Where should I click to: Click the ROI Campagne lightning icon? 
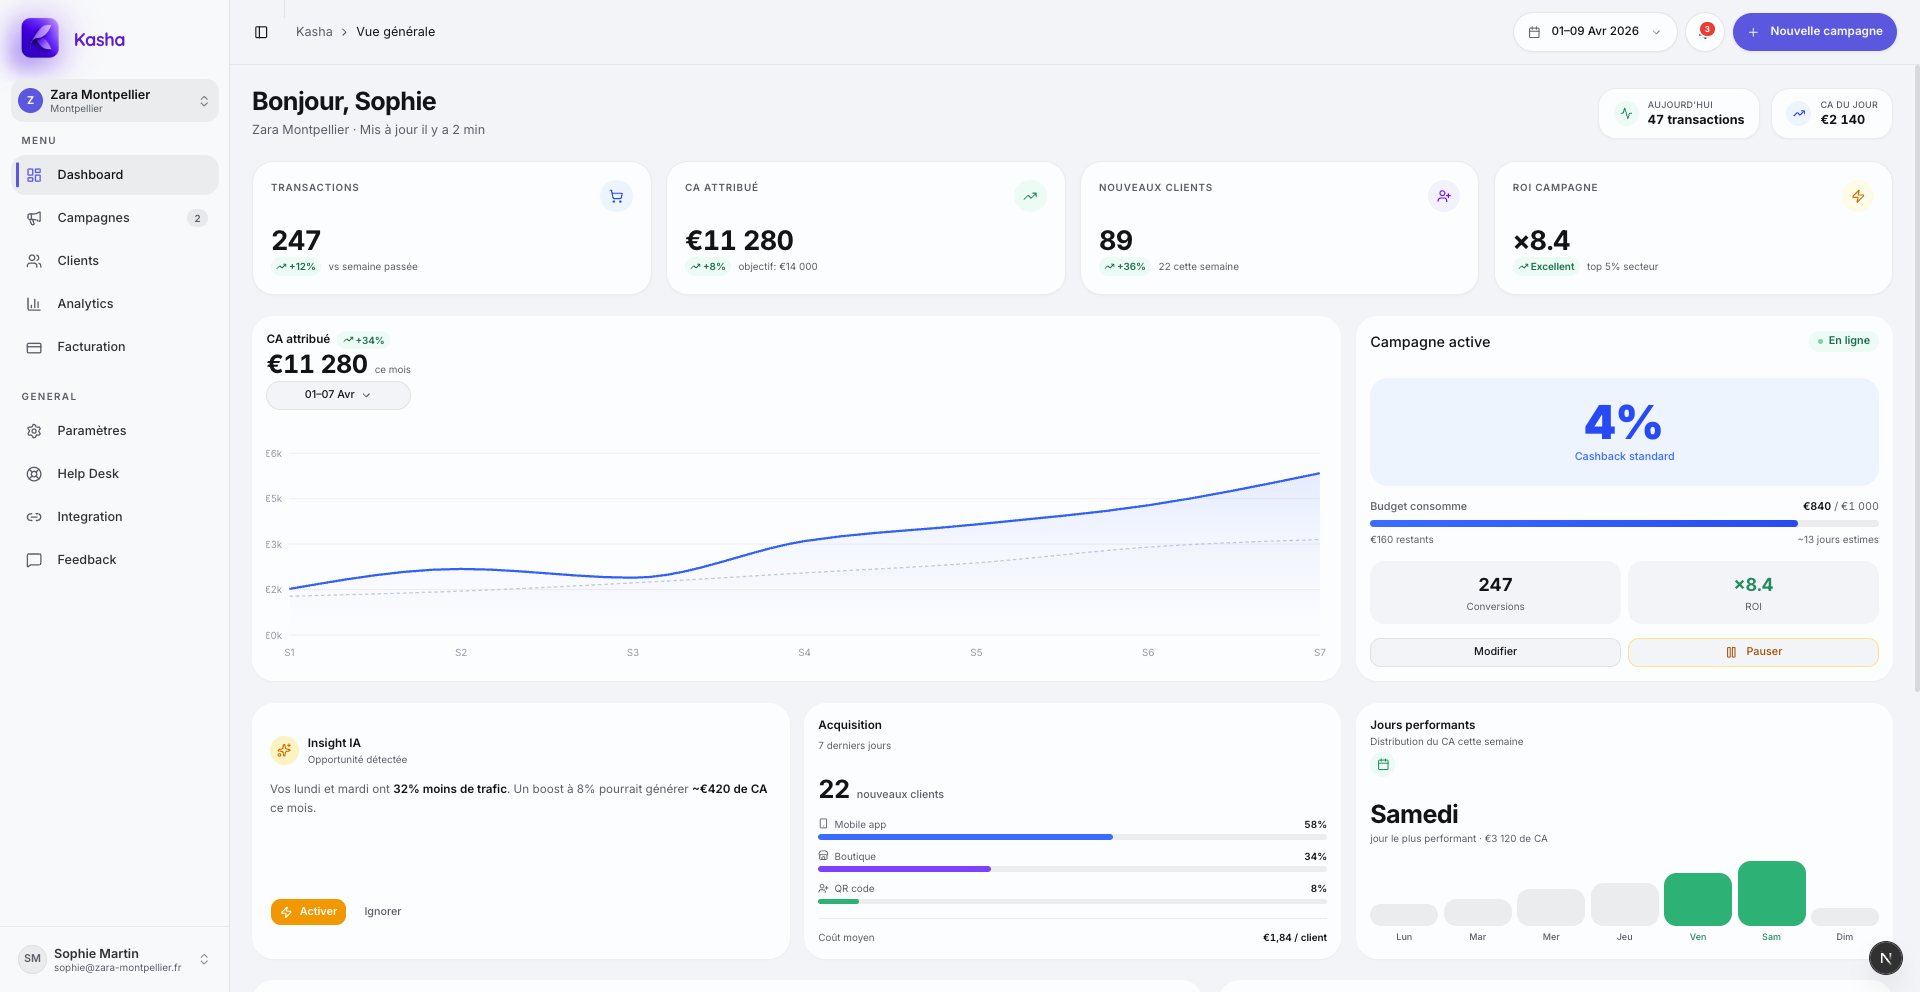click(1857, 196)
